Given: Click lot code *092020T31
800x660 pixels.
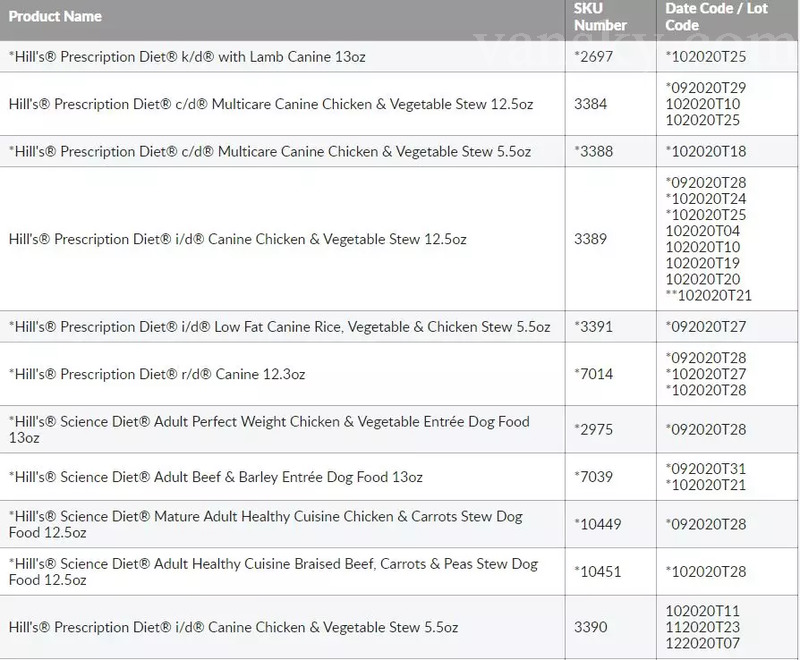Looking at the screenshot, I should click(x=705, y=468).
